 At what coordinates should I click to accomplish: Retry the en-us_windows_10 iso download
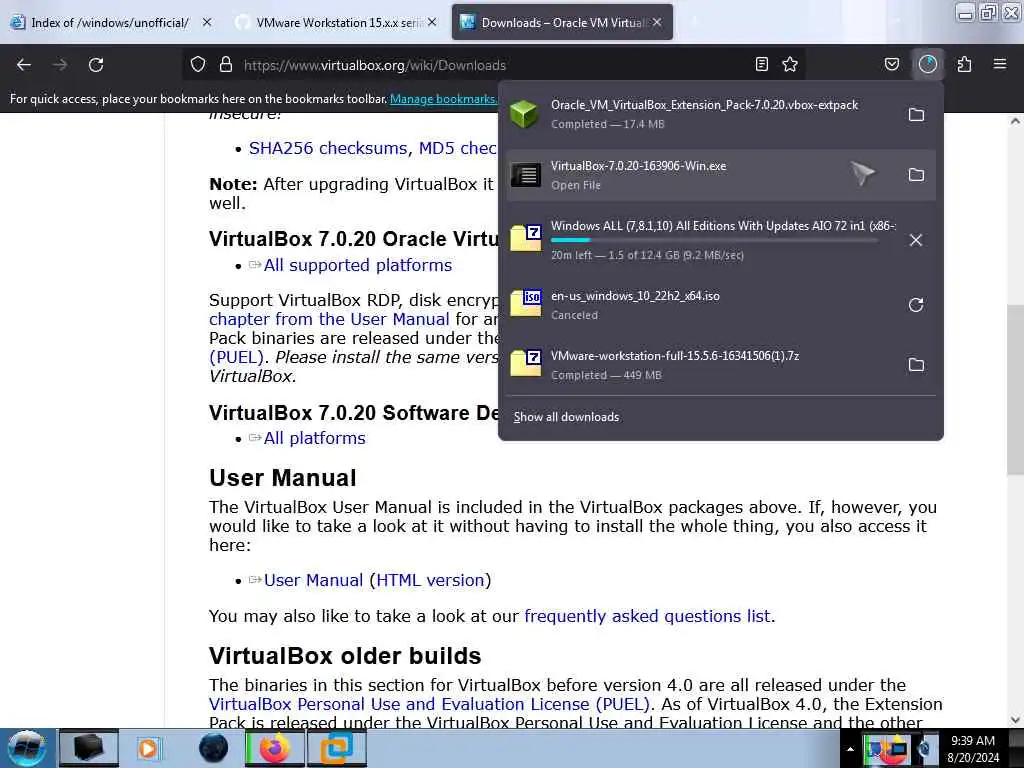(916, 305)
